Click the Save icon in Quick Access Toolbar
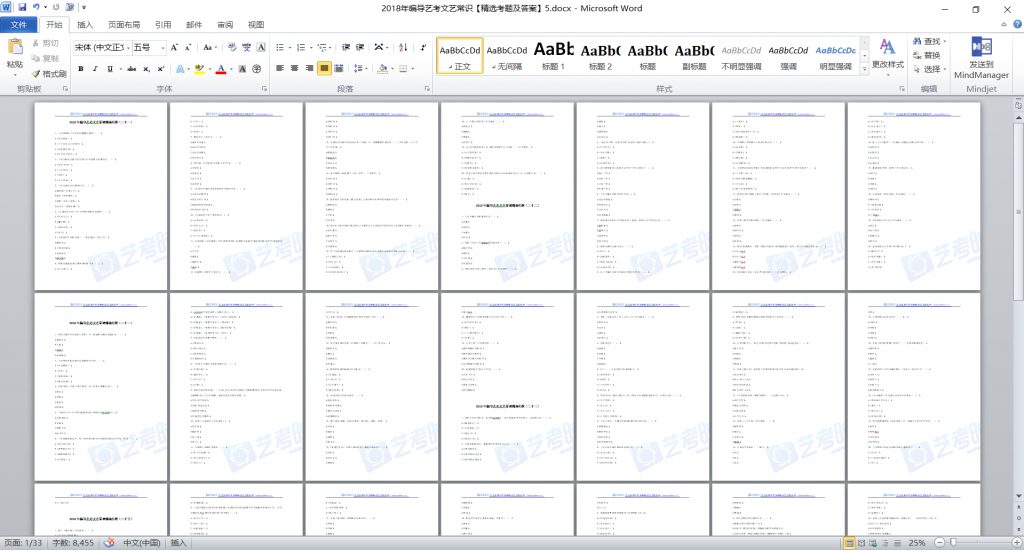1024x550 pixels. 22,8
